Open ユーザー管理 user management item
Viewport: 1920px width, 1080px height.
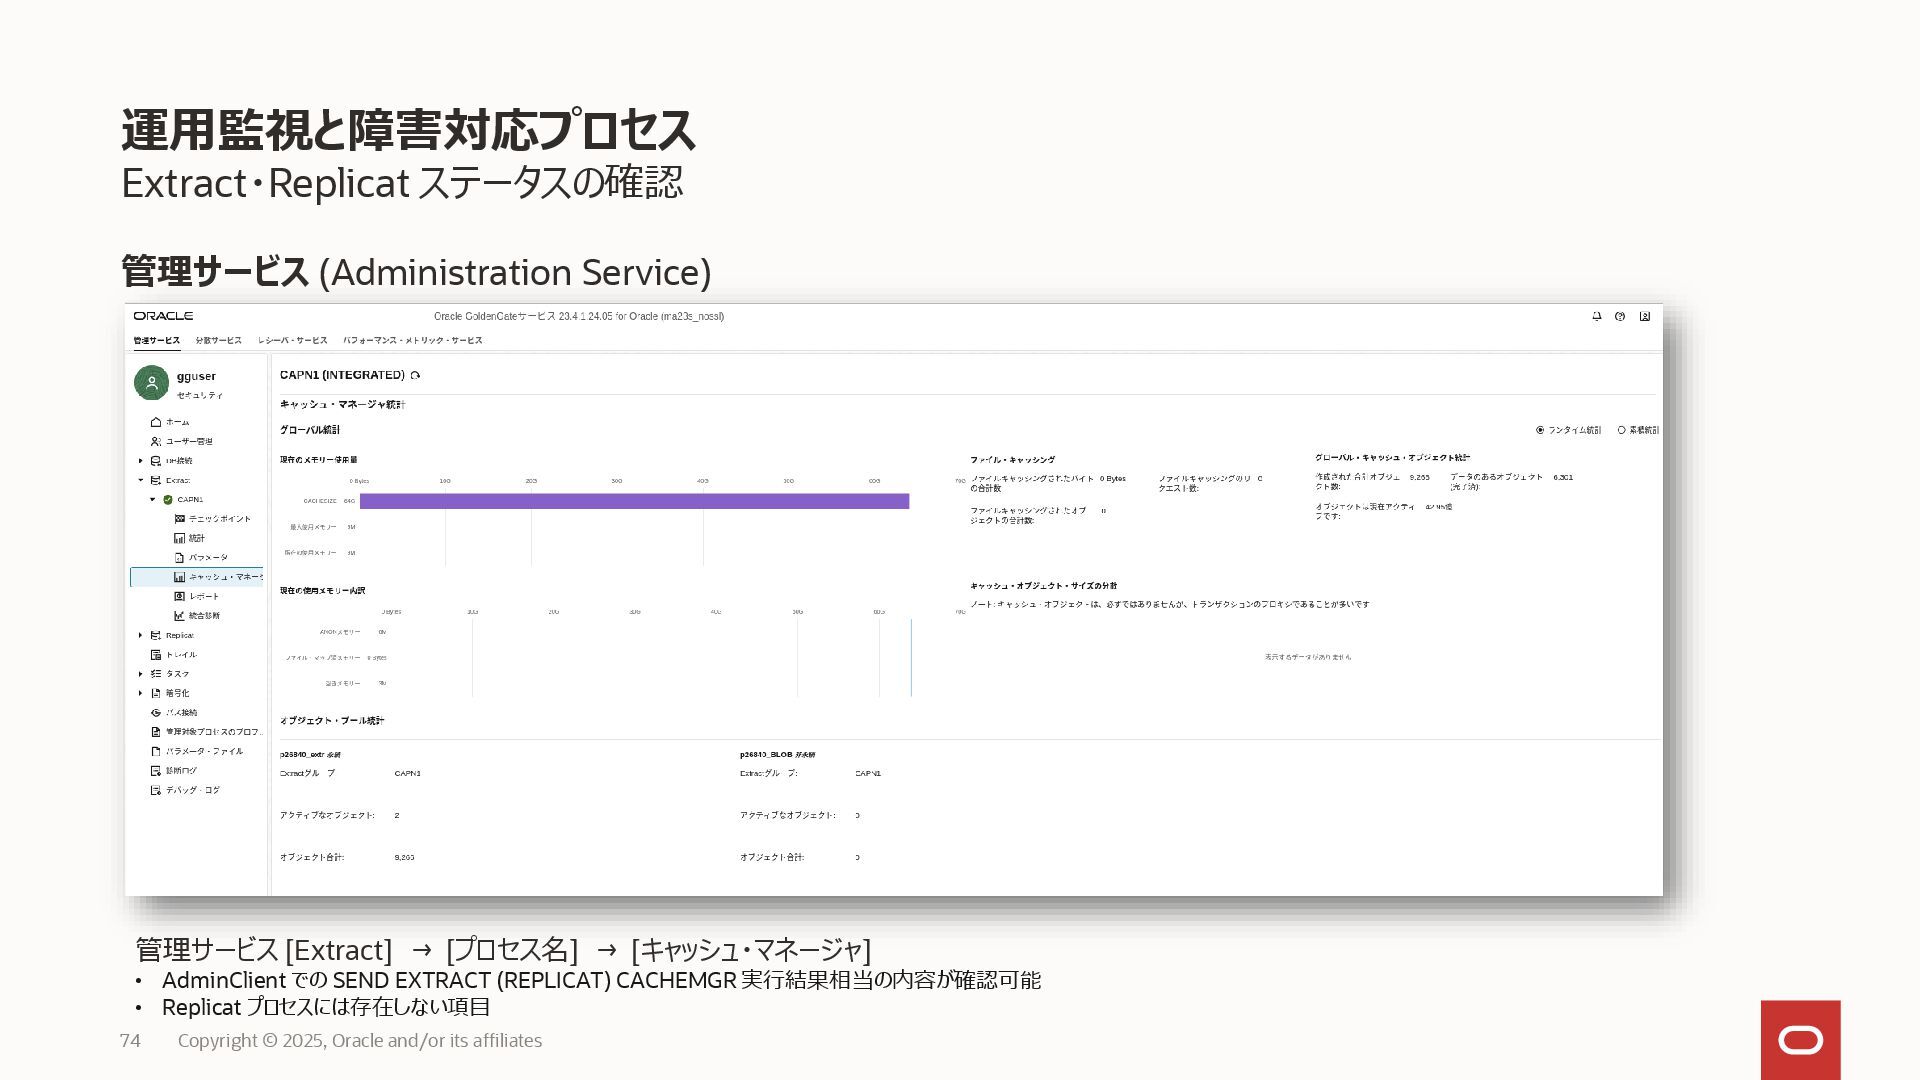click(188, 441)
